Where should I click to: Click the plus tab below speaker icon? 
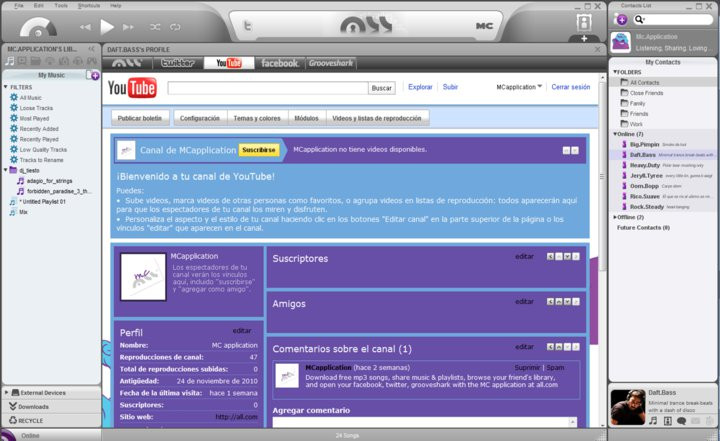point(584,39)
